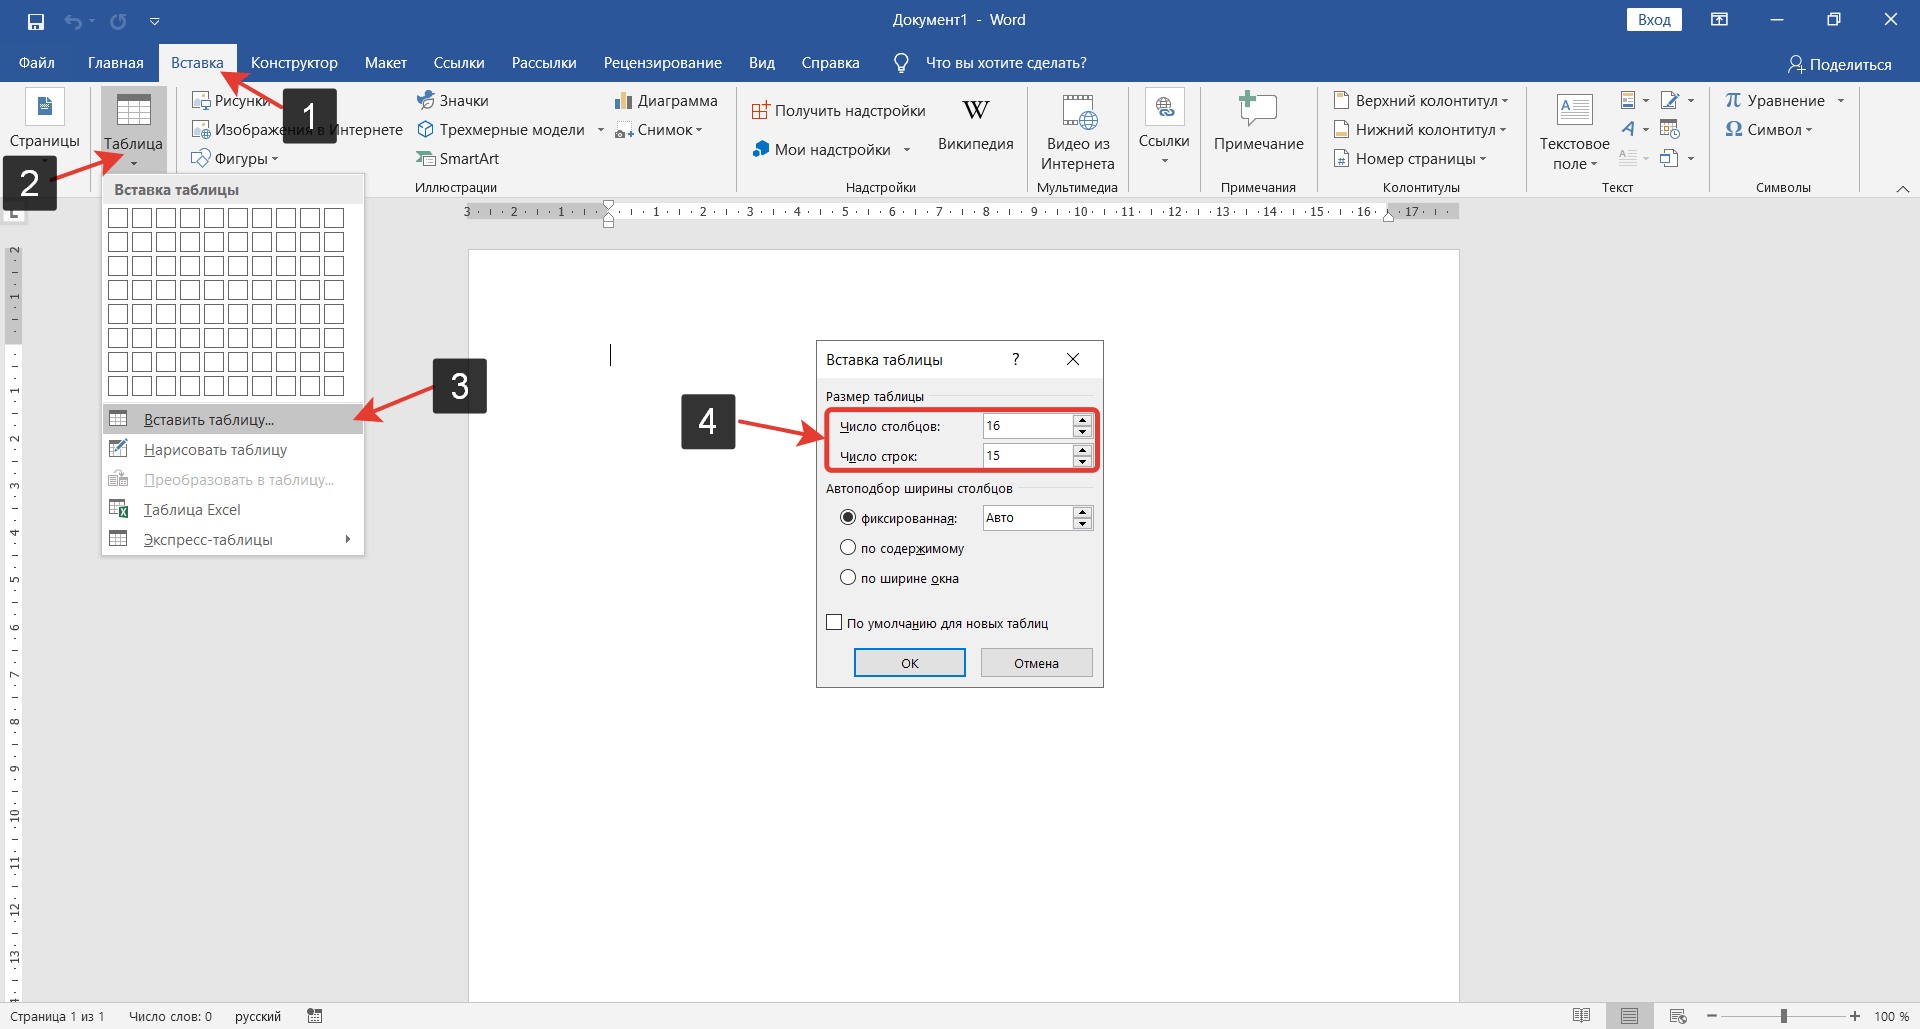
Task: Click the Авто fixed width field
Action: click(1027, 518)
